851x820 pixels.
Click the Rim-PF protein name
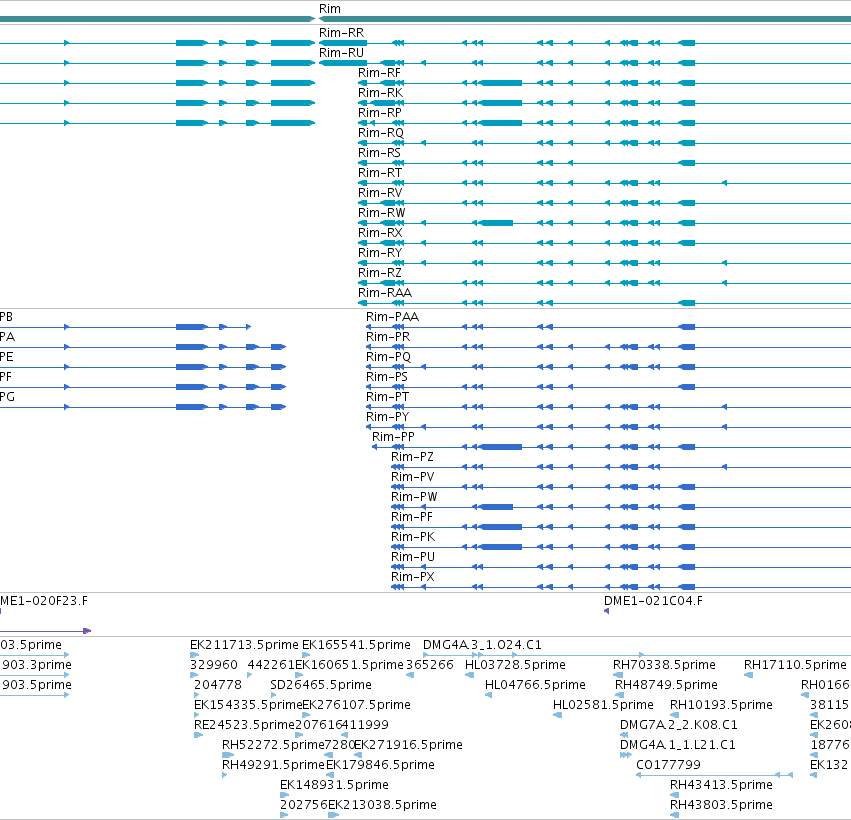412,517
